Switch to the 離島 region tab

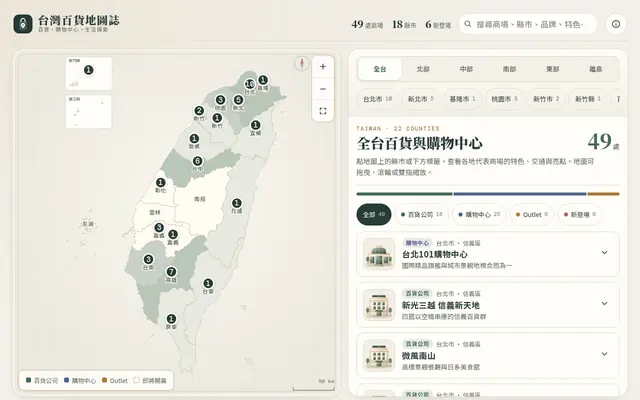[596, 69]
